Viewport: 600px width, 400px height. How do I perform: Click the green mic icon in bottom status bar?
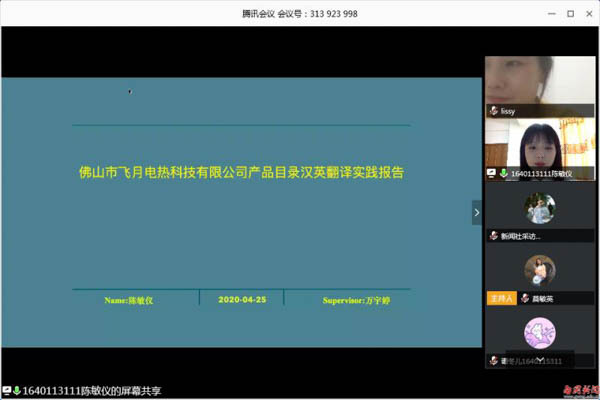[x=17, y=390]
